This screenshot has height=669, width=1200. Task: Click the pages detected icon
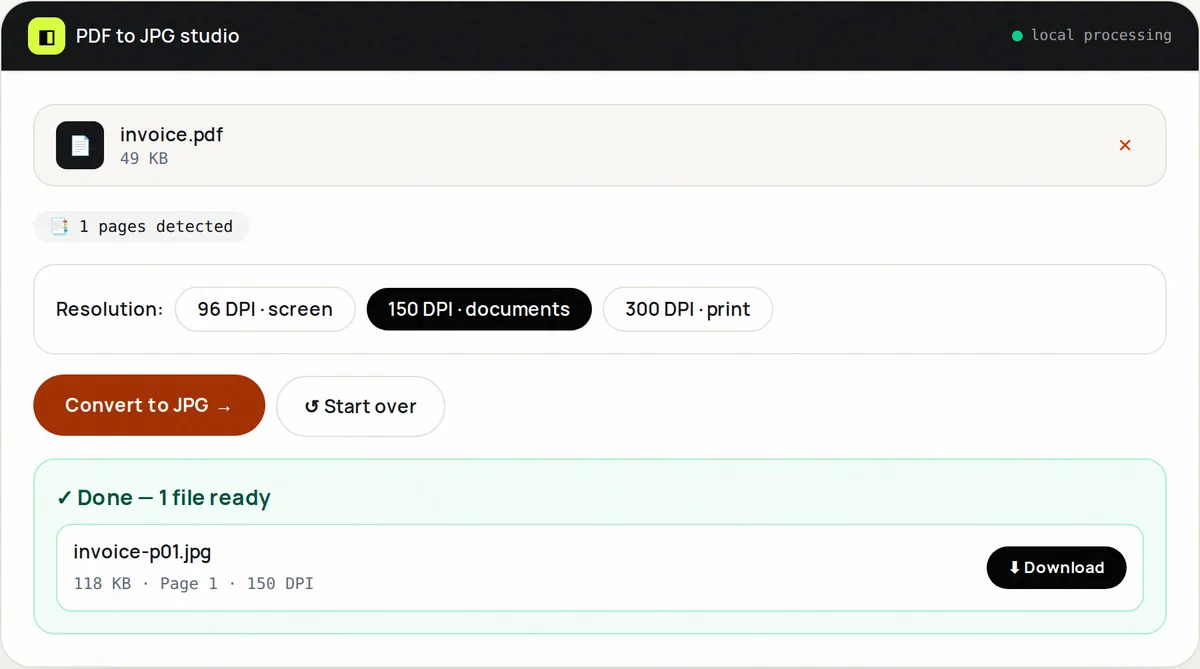pyautogui.click(x=60, y=226)
